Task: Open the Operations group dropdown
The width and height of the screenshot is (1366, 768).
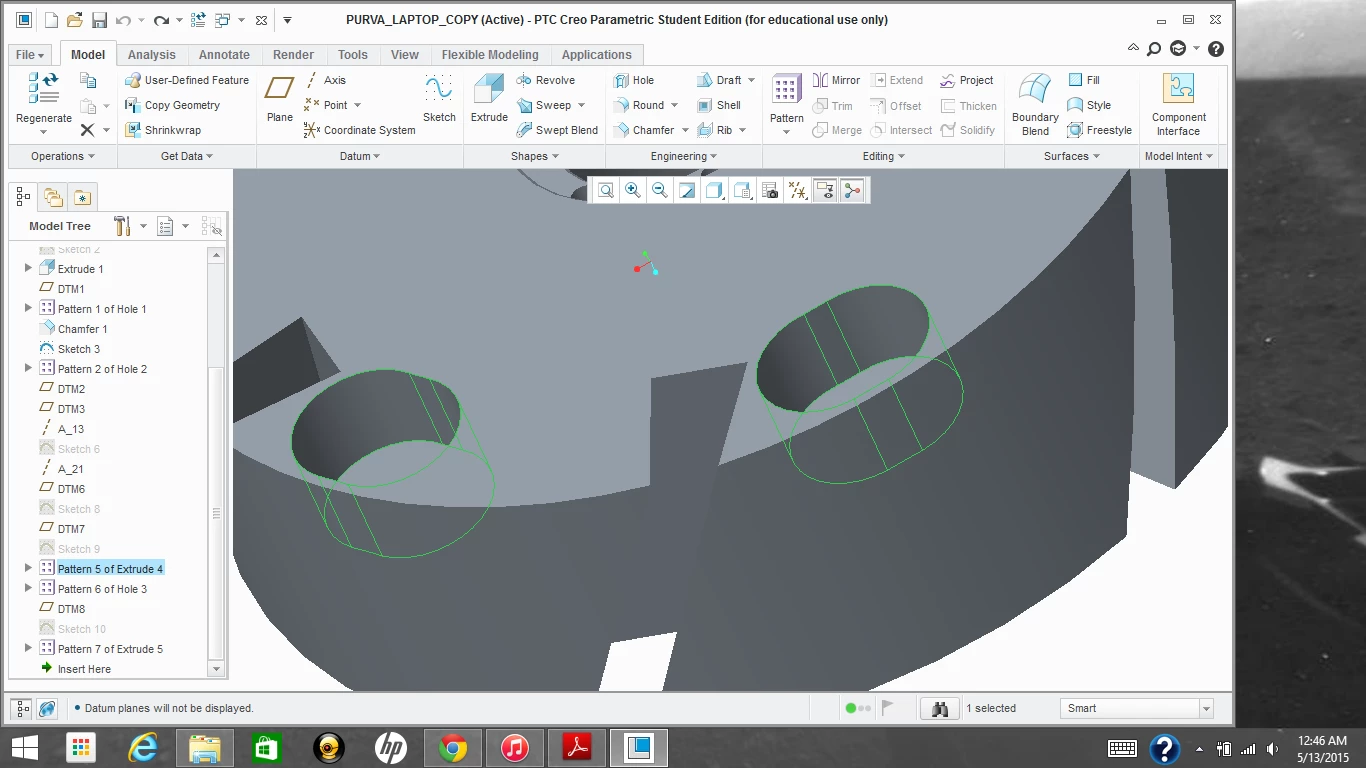Action: (62, 156)
